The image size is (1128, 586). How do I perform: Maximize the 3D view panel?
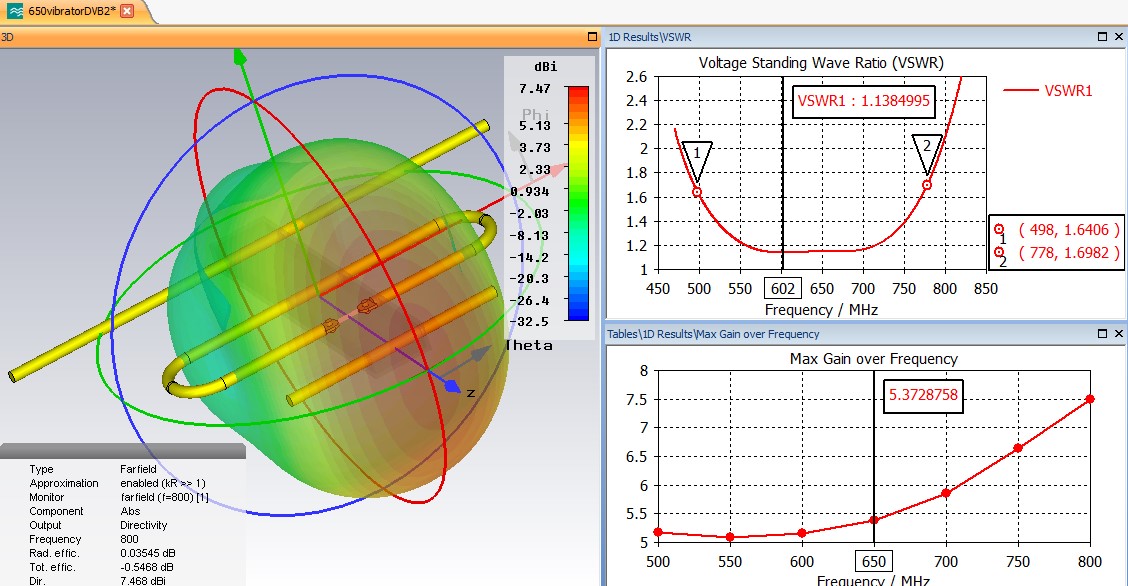pos(592,37)
